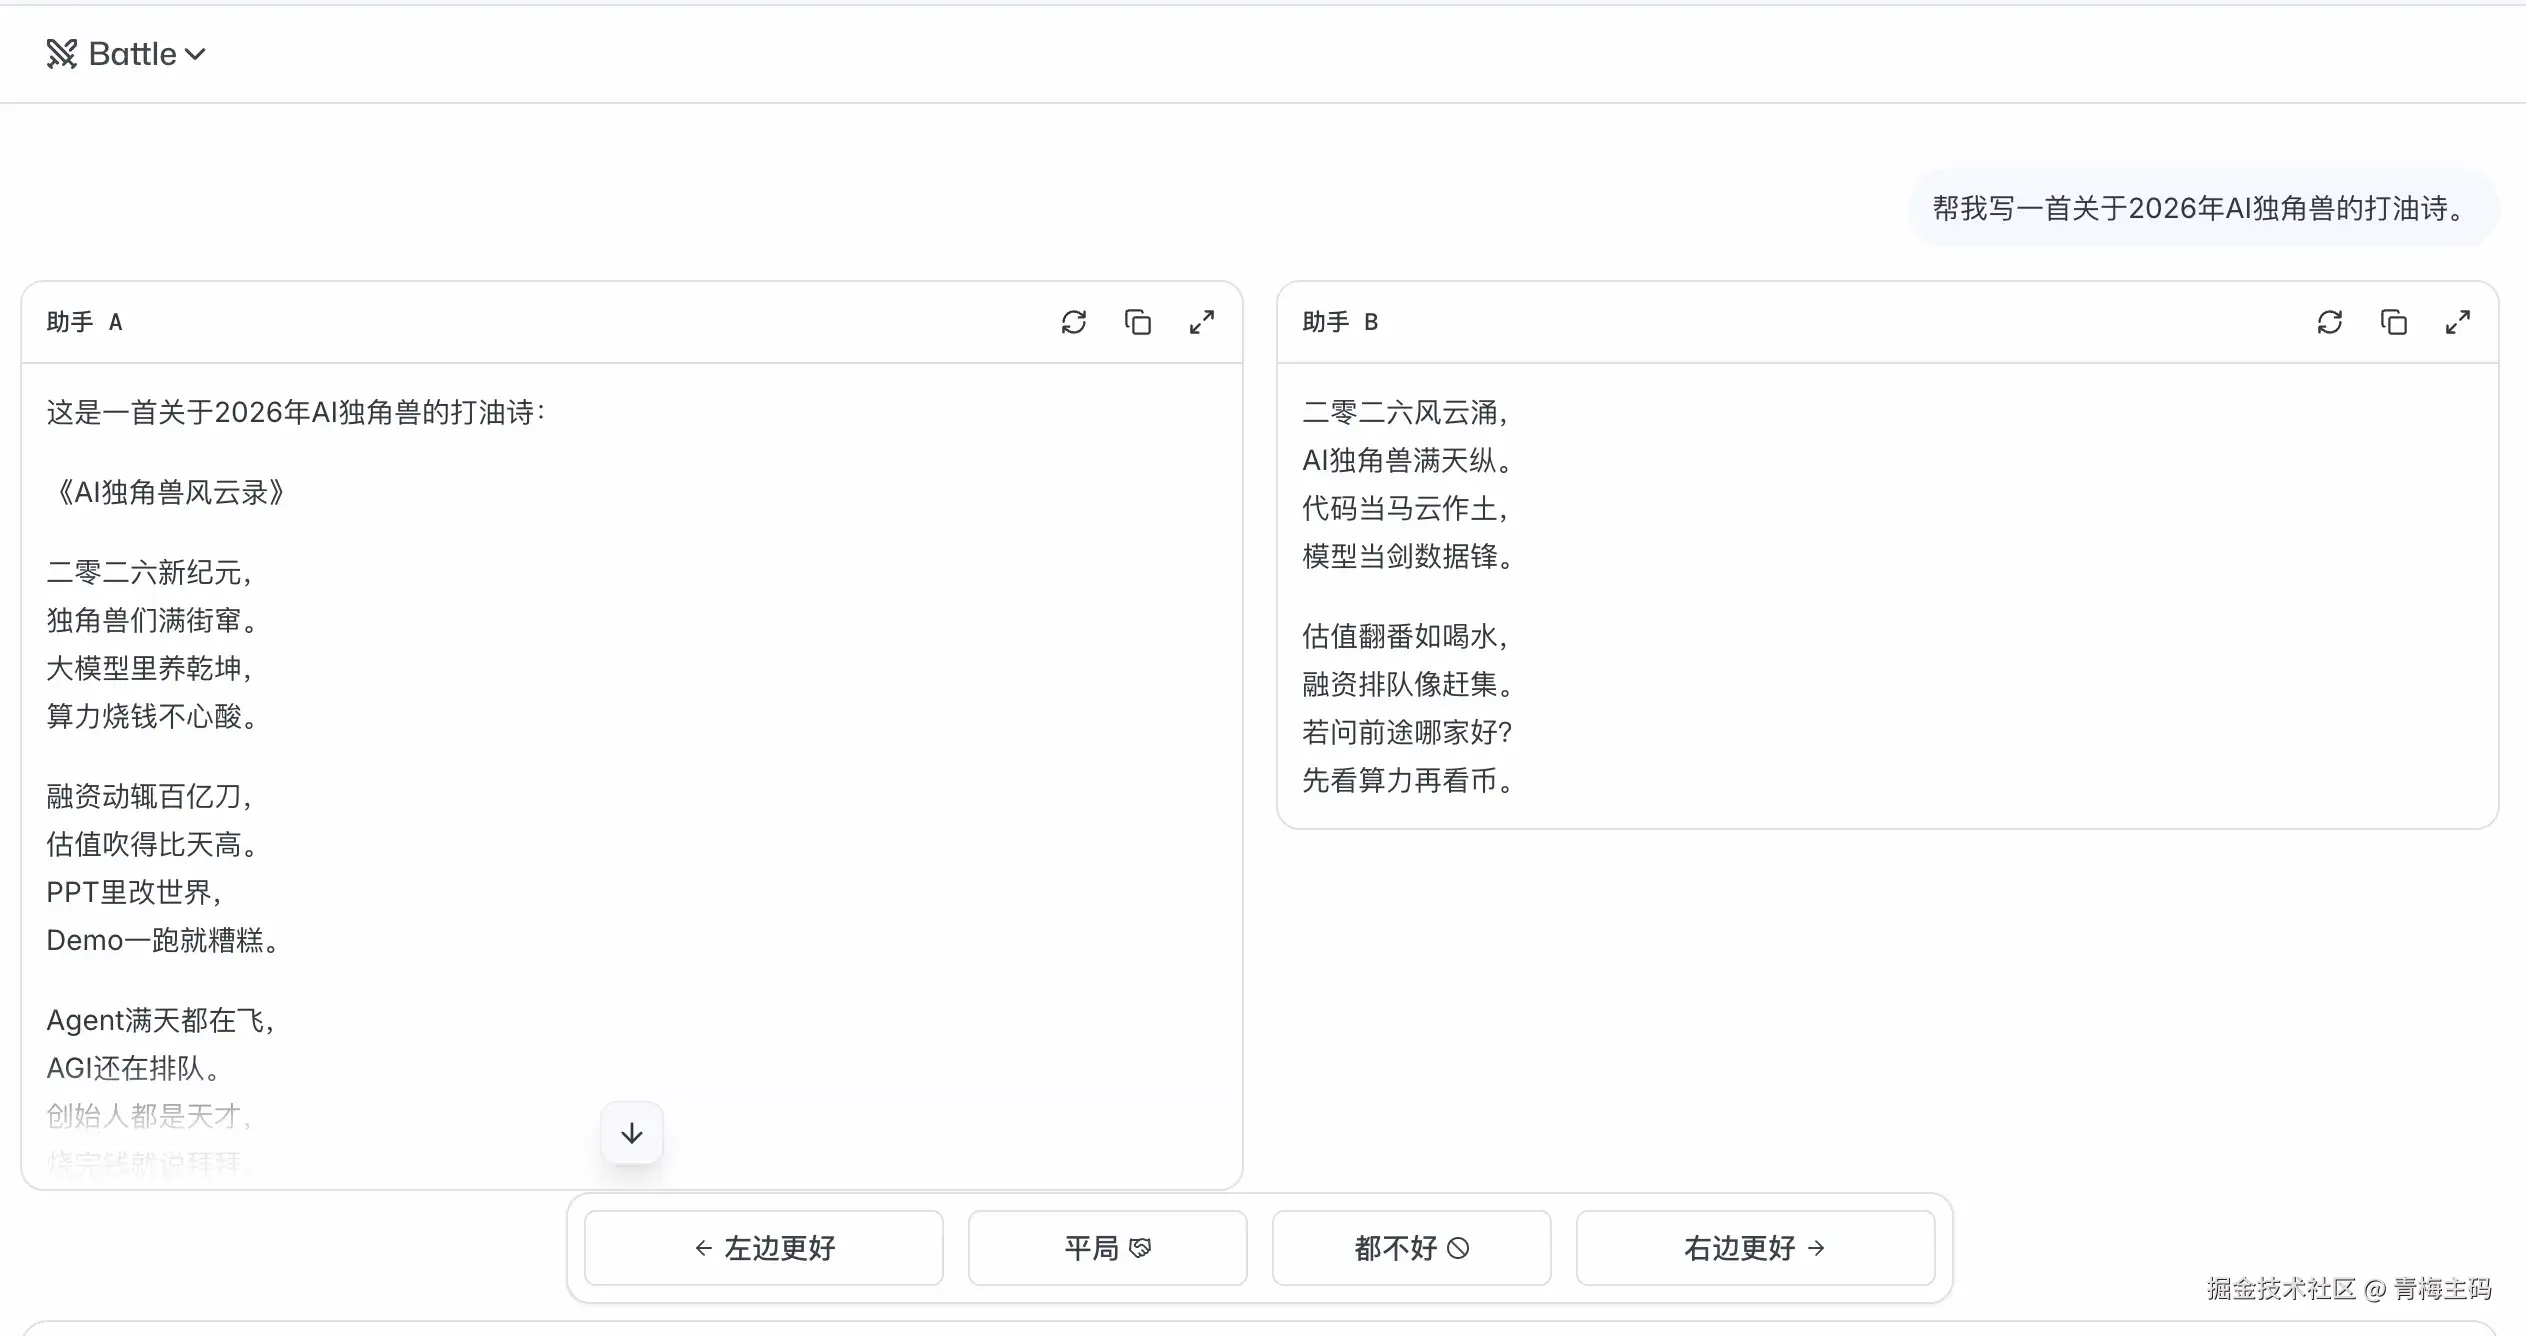Viewport: 2526px width, 1336px height.
Task: Vote 都不好 (both bad)
Action: click(1412, 1248)
